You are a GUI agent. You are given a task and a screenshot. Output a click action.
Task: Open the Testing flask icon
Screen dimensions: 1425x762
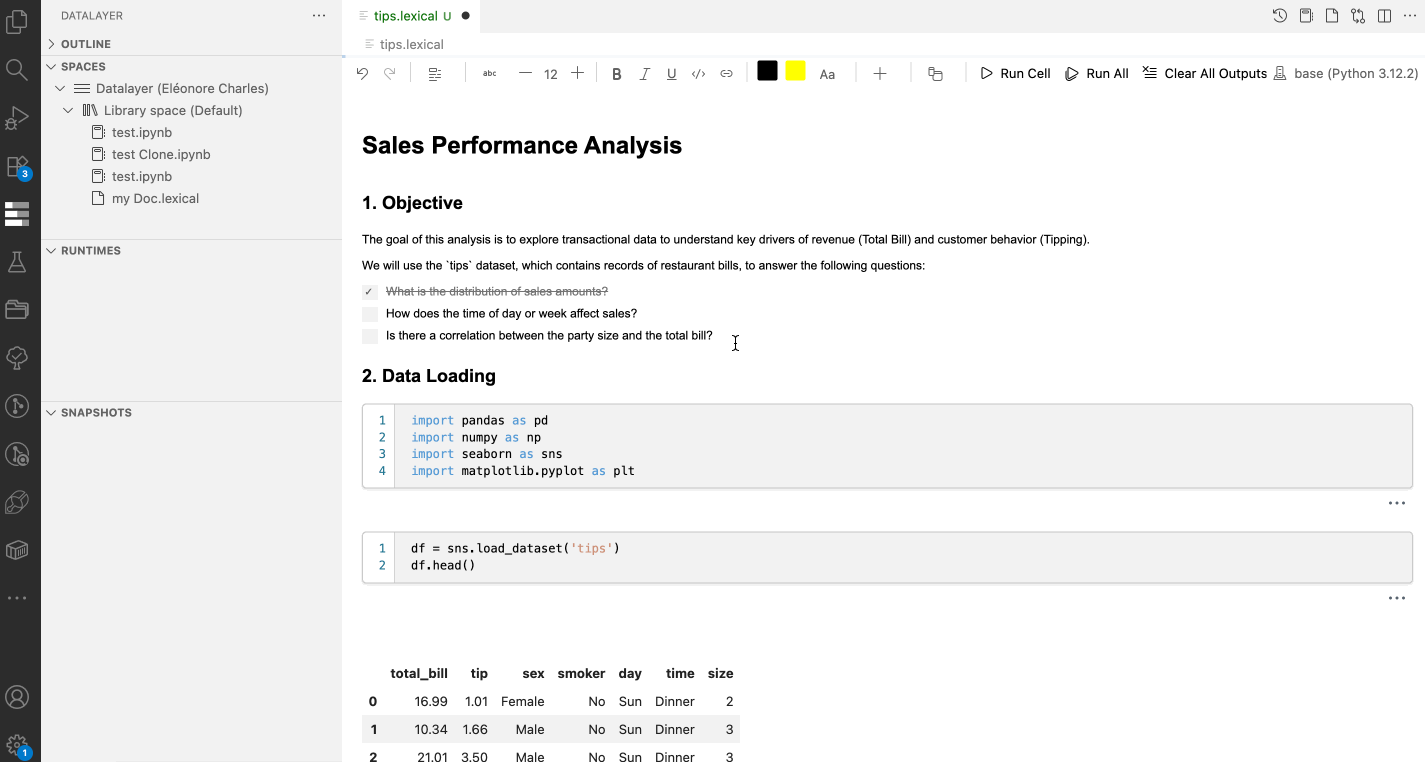tap(17, 262)
